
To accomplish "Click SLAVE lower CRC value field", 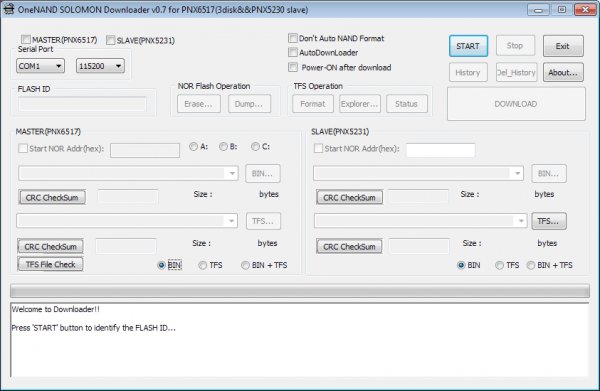I will tap(419, 246).
